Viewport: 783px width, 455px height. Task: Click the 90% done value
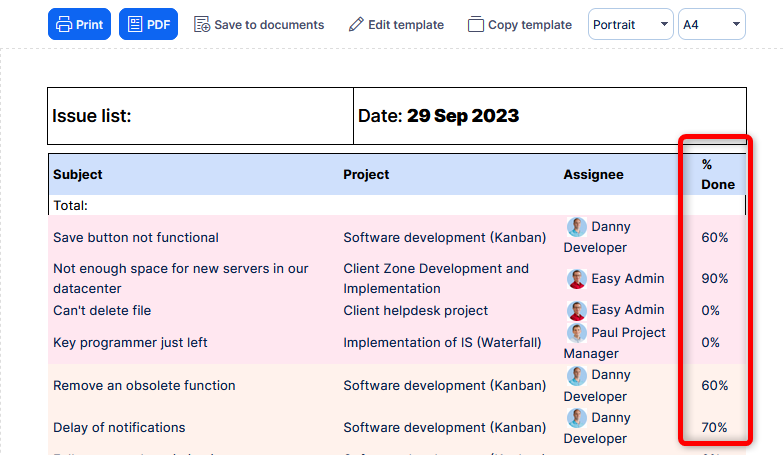(x=714, y=279)
